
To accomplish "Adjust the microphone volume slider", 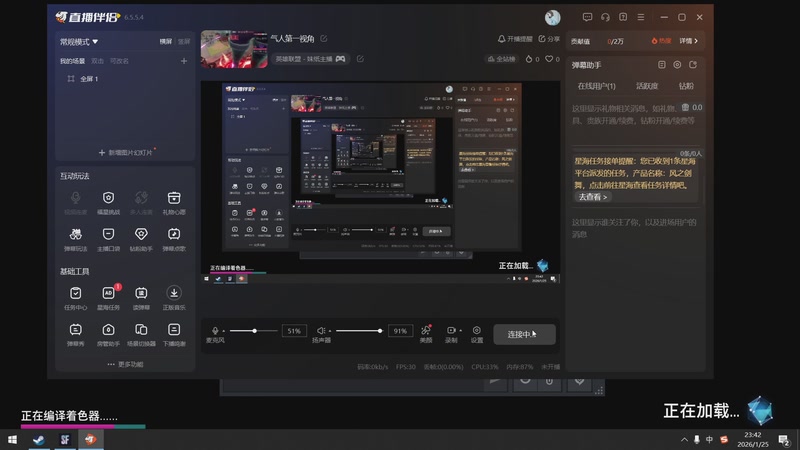I will click(254, 331).
